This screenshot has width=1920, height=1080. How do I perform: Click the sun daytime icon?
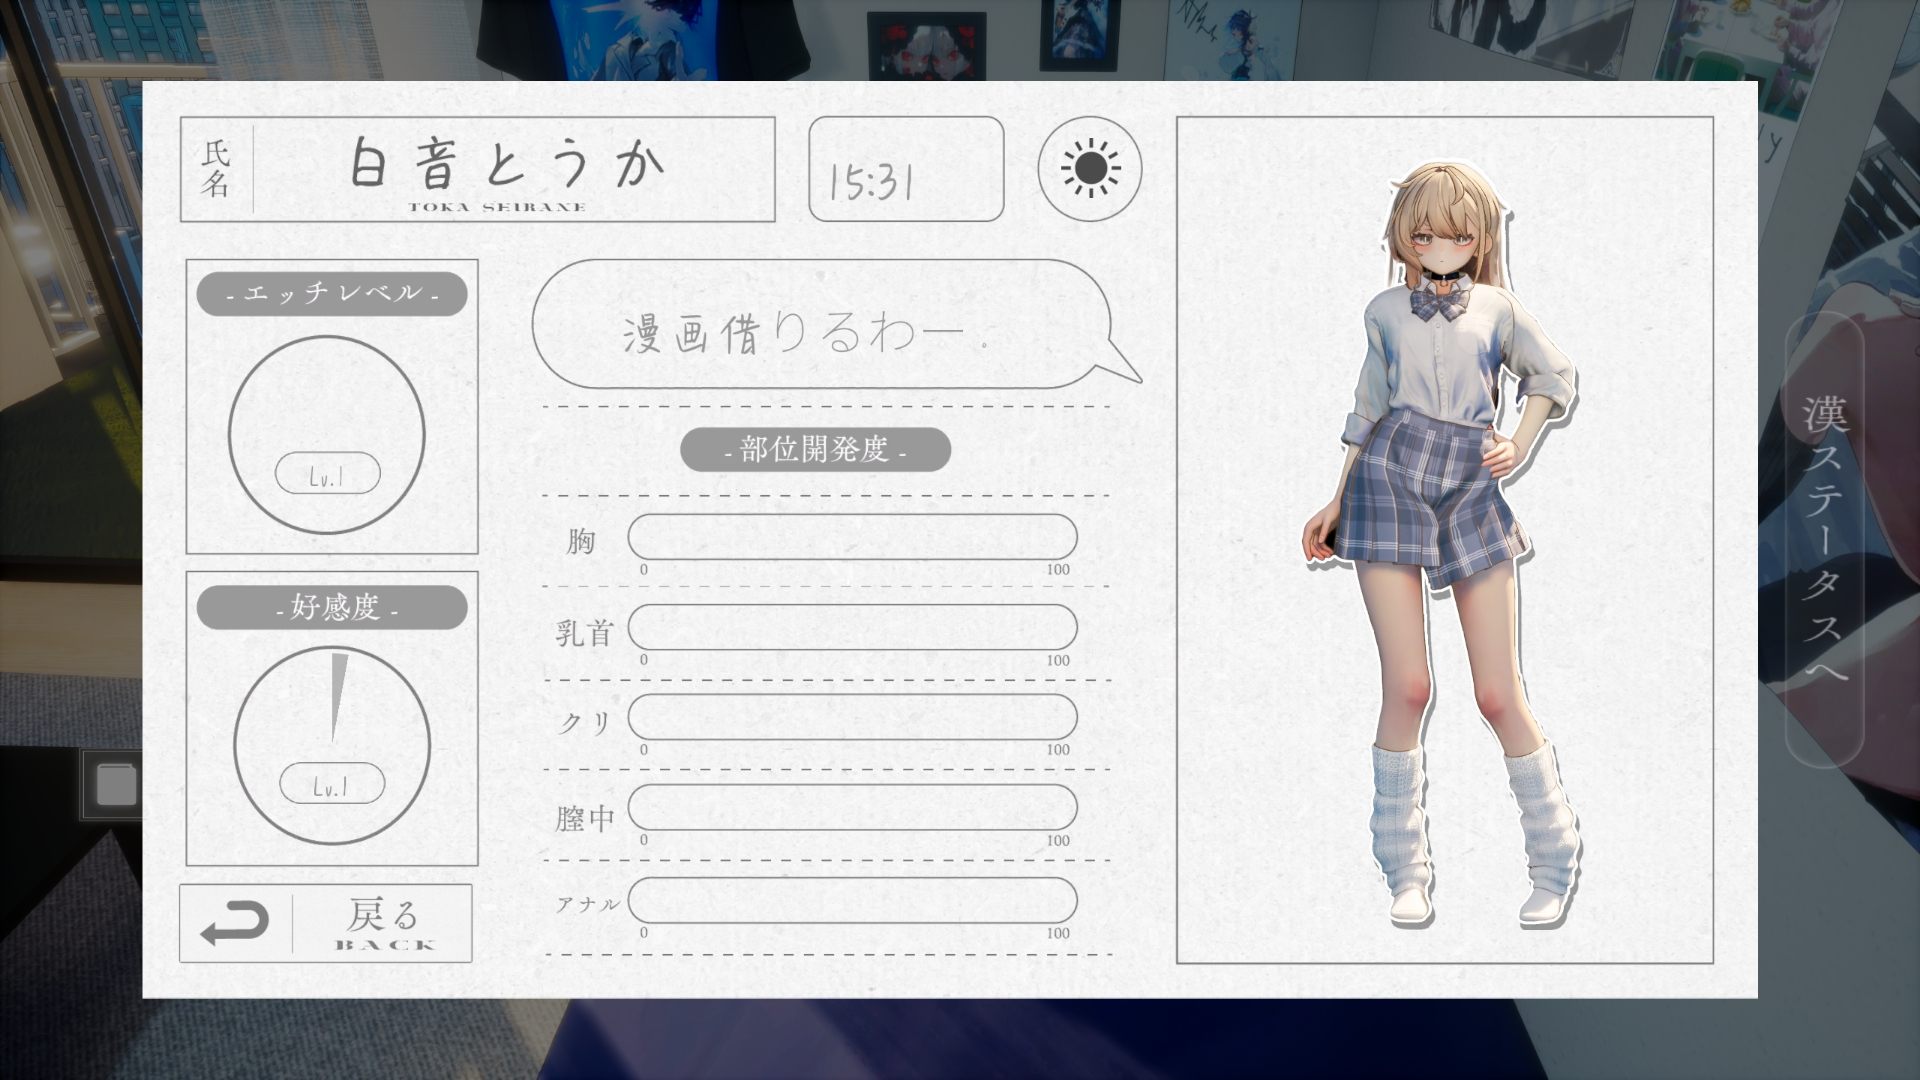(x=1090, y=168)
